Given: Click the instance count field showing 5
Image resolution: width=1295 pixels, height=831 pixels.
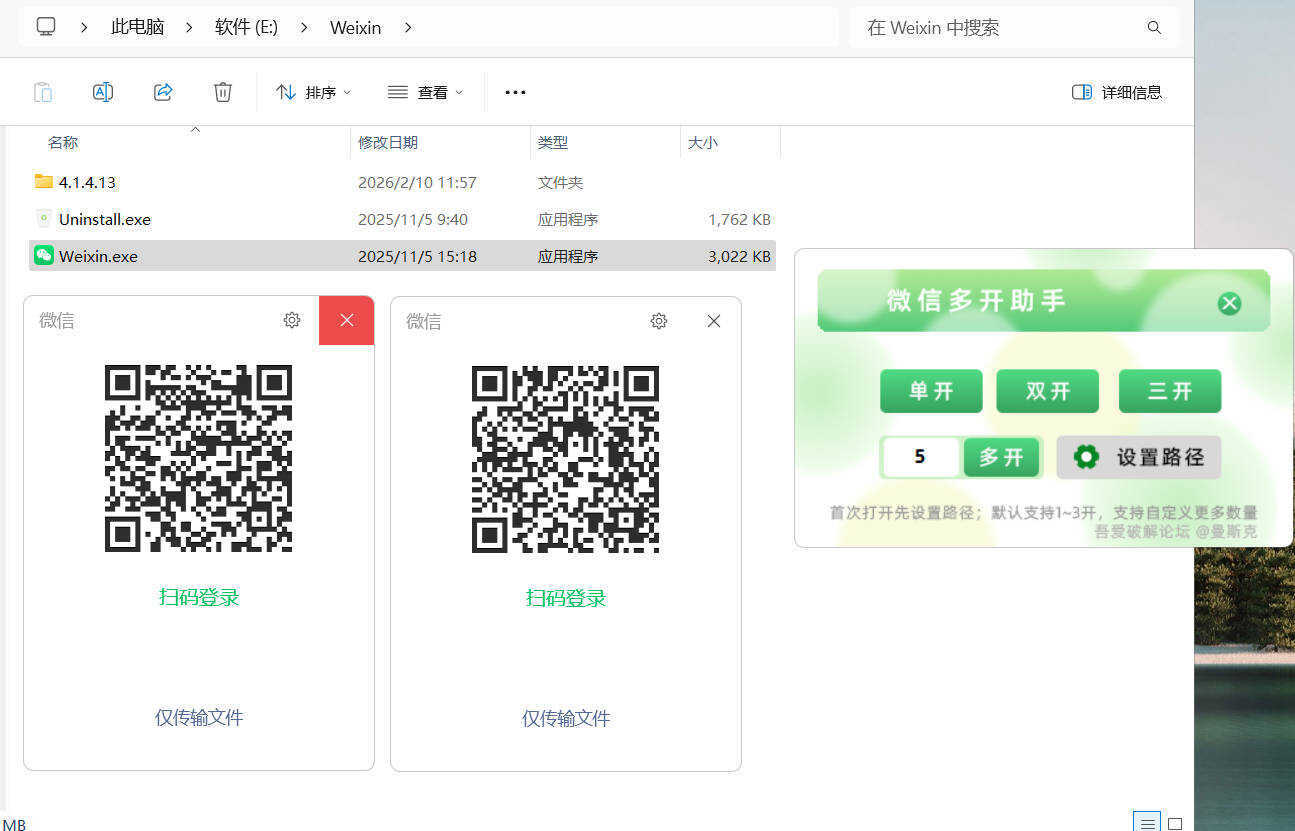Looking at the screenshot, I should click(x=920, y=457).
